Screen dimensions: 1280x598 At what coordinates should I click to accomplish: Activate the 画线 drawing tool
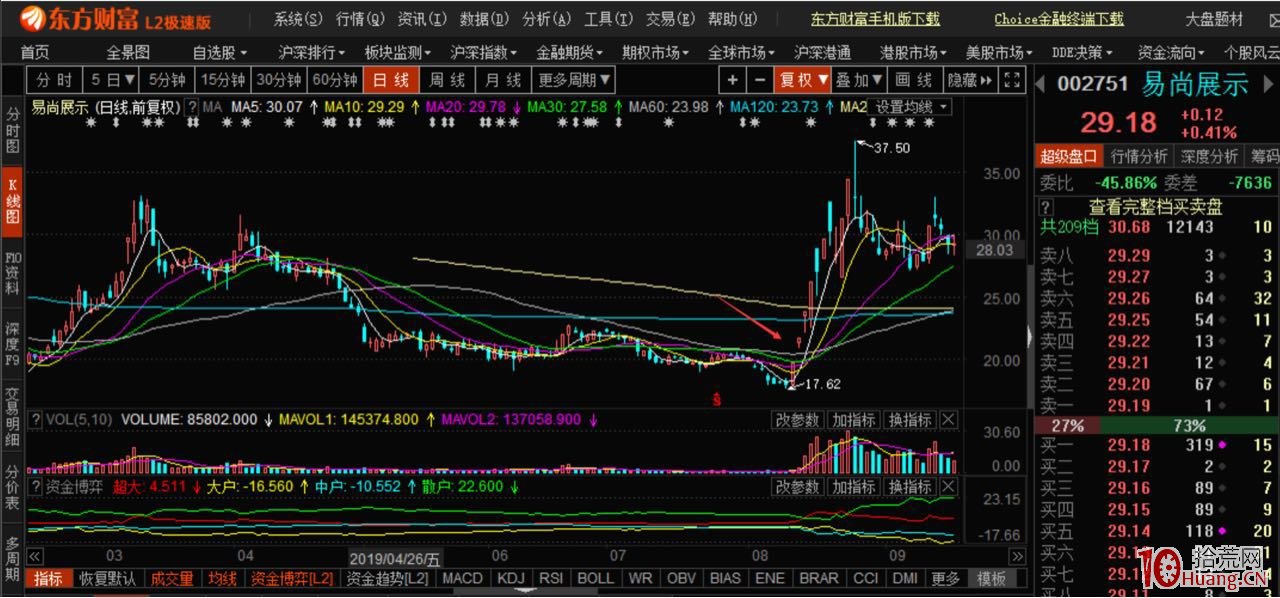pyautogui.click(x=916, y=80)
